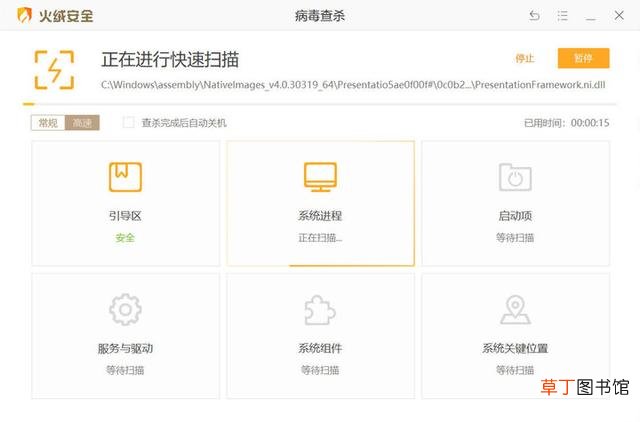Minimize the virus scan window
This screenshot has width=640, height=422.
pyautogui.click(x=590, y=18)
